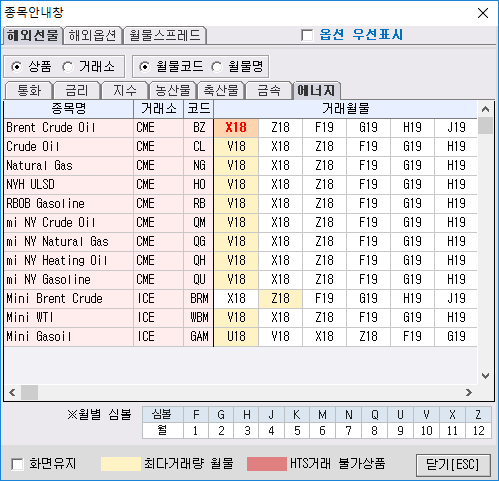Image resolution: width=499 pixels, height=481 pixels.
Task: Choose the 월물코드 radio option
Action: (x=144, y=67)
